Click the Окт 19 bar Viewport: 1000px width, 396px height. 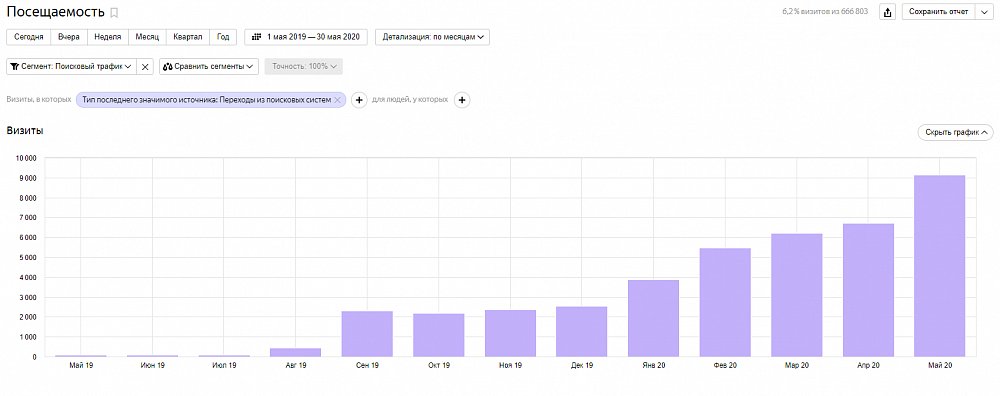coord(439,335)
